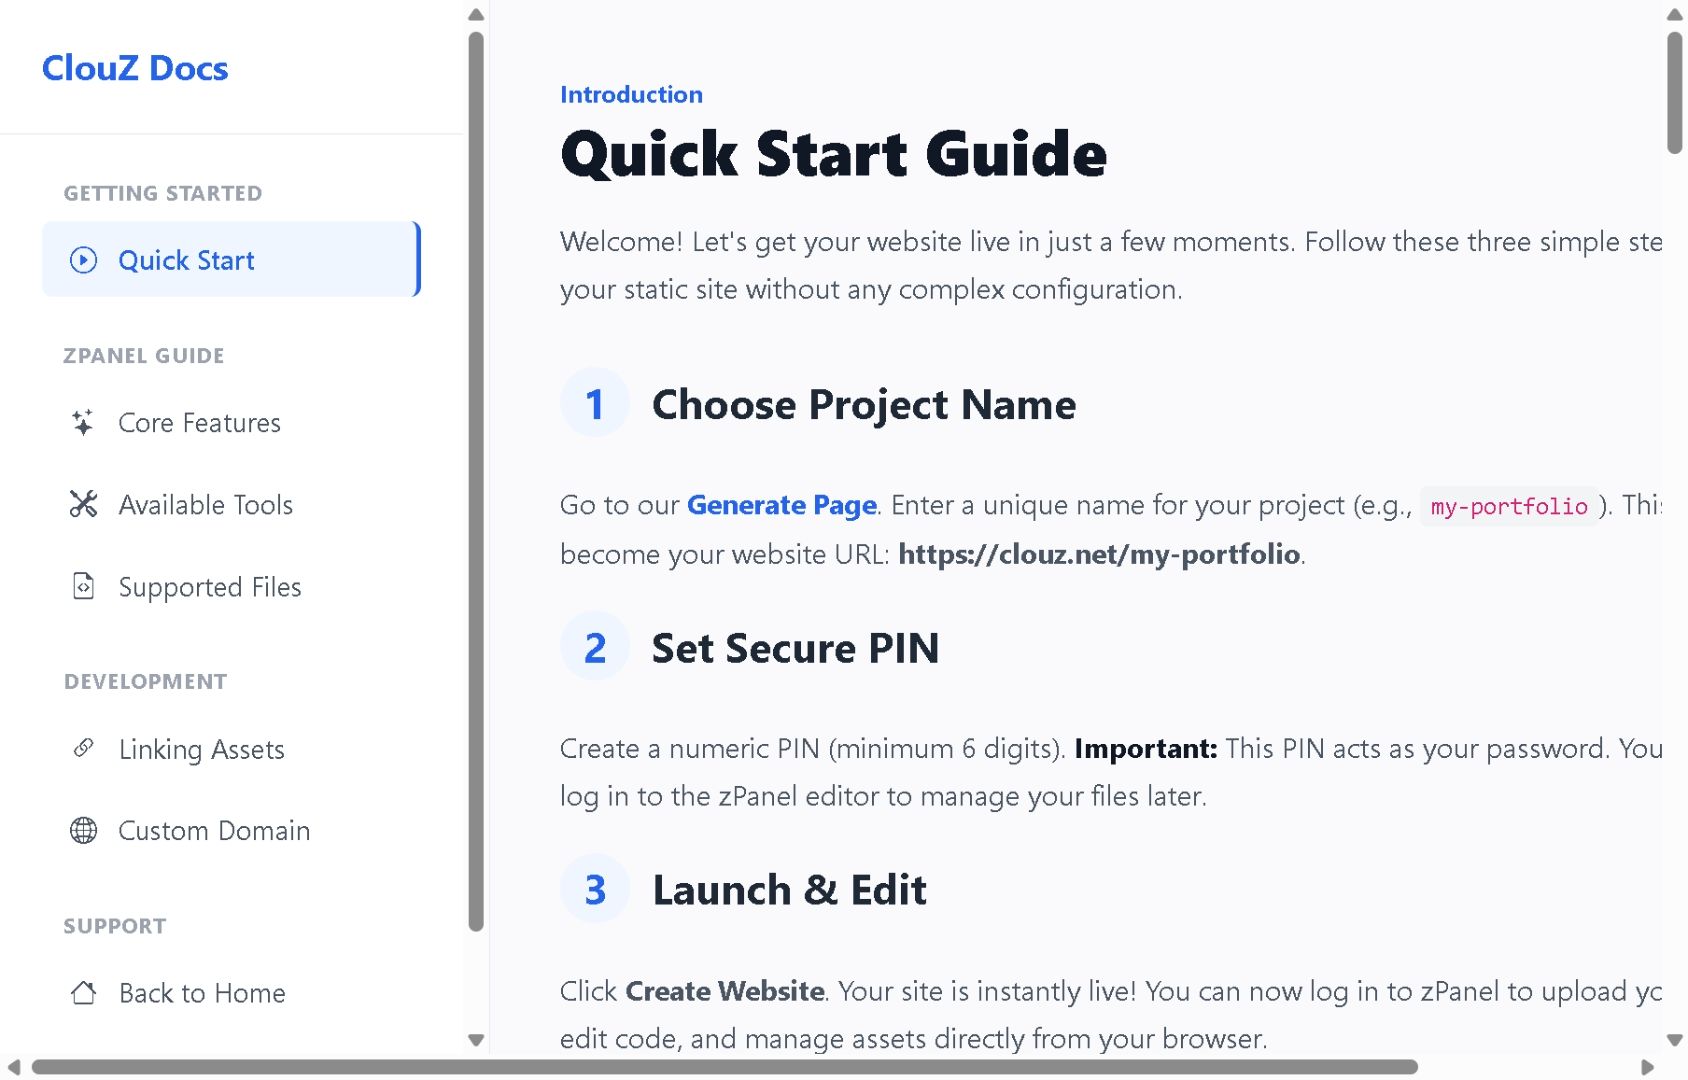Screen dimensions: 1688x1080
Task: Click the Linking Assets chain icon
Action: click(x=84, y=748)
